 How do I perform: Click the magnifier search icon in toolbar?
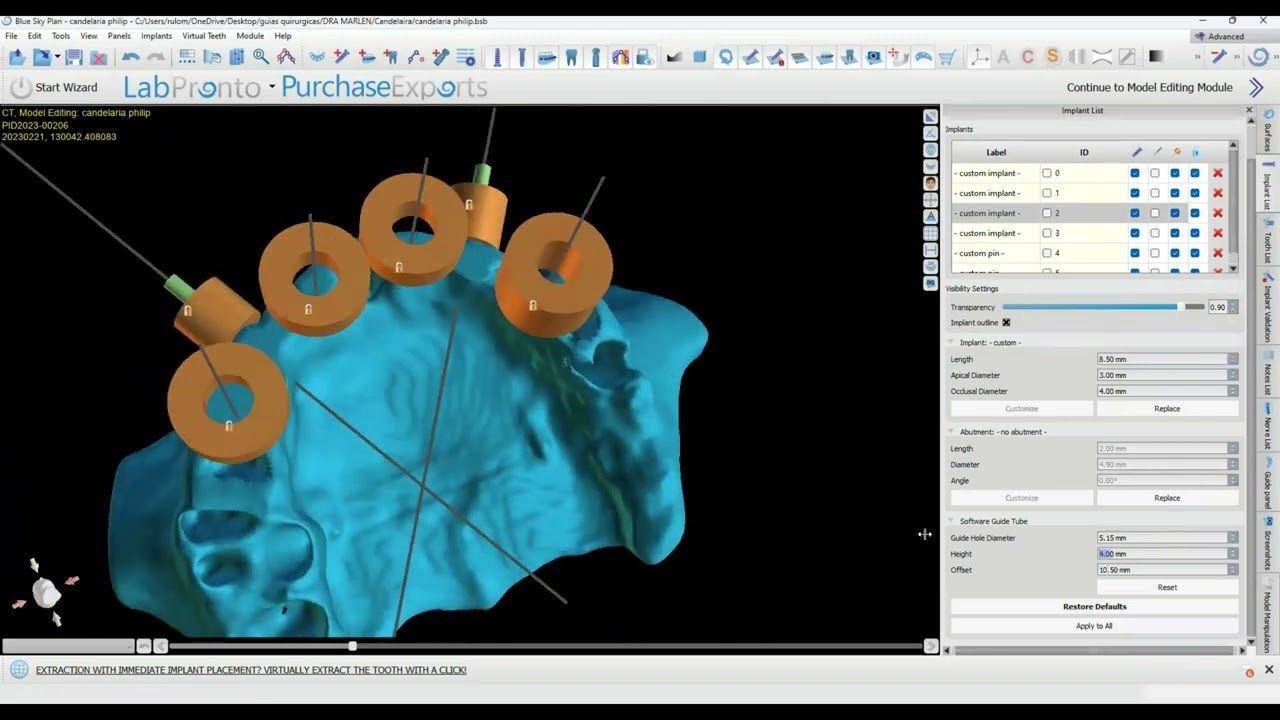point(261,58)
